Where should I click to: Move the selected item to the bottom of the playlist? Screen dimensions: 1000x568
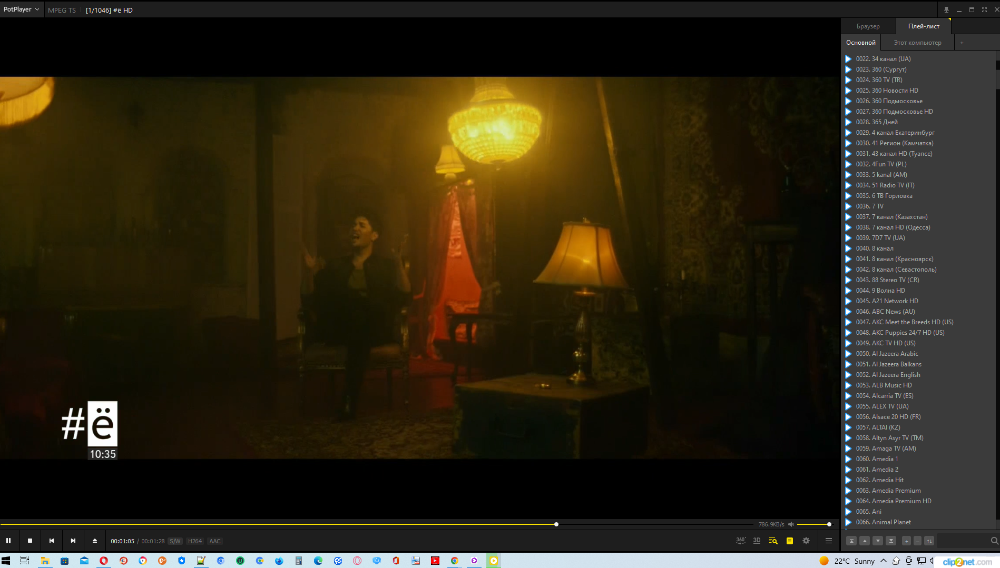point(891,541)
